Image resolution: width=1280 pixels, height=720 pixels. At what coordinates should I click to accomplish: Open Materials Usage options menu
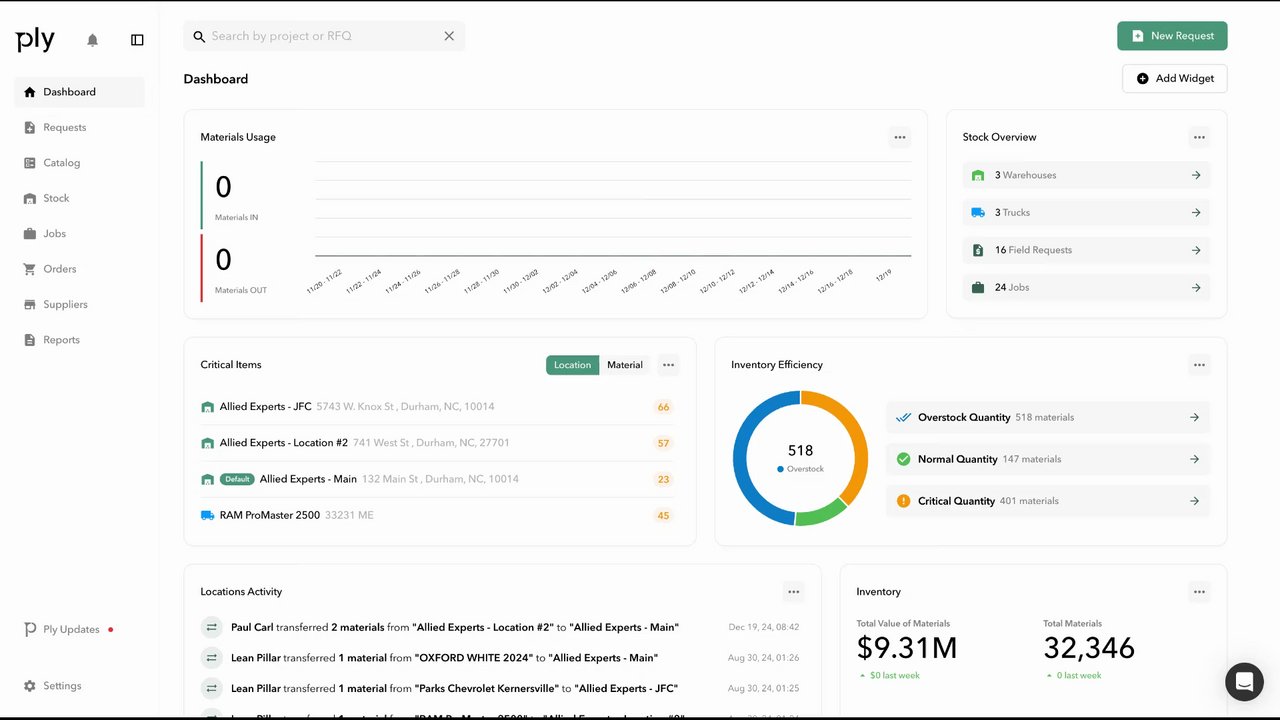point(900,137)
